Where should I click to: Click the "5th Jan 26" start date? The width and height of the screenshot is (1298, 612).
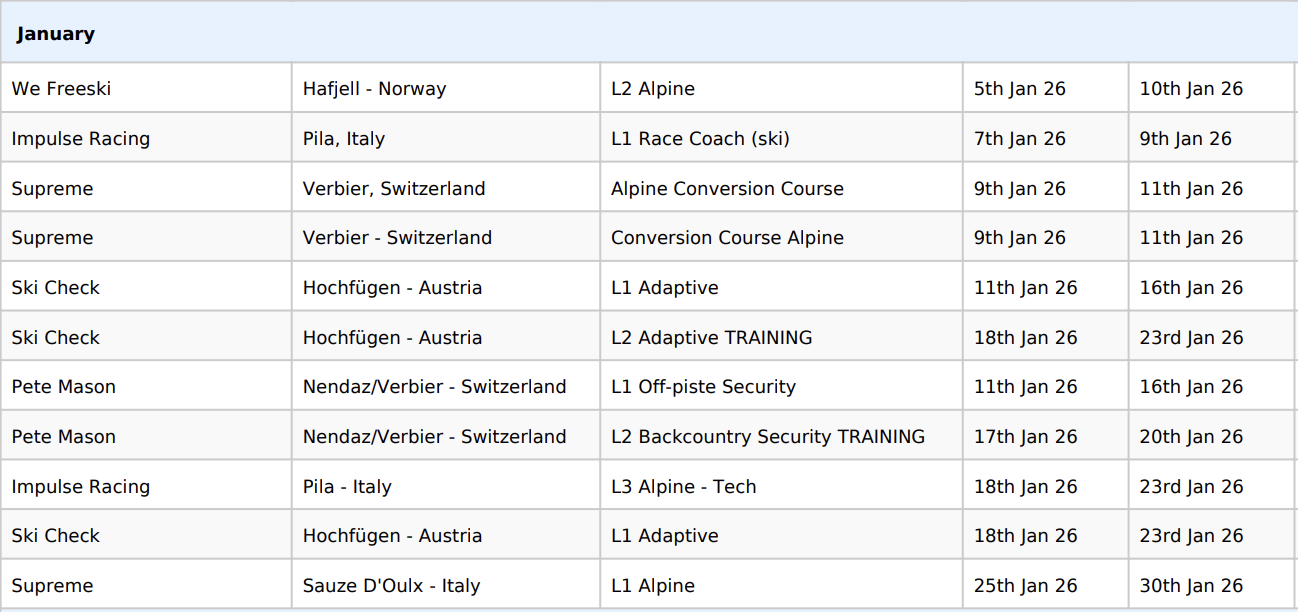1019,89
